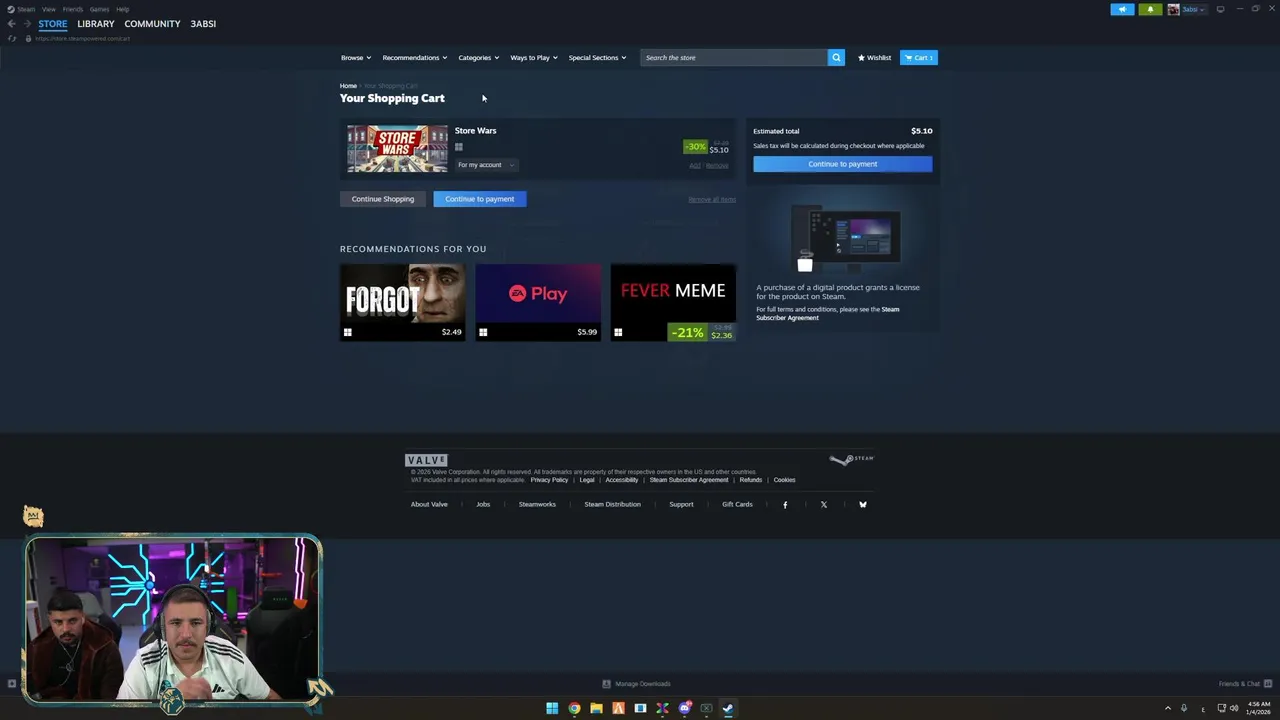Click the blue Cart button
This screenshot has height=720, width=1280.
click(x=919, y=58)
